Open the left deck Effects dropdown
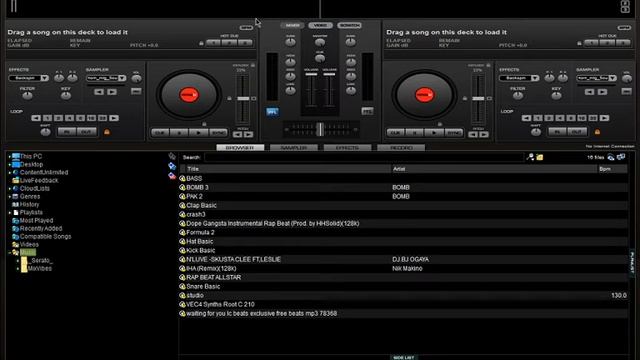 coord(29,78)
